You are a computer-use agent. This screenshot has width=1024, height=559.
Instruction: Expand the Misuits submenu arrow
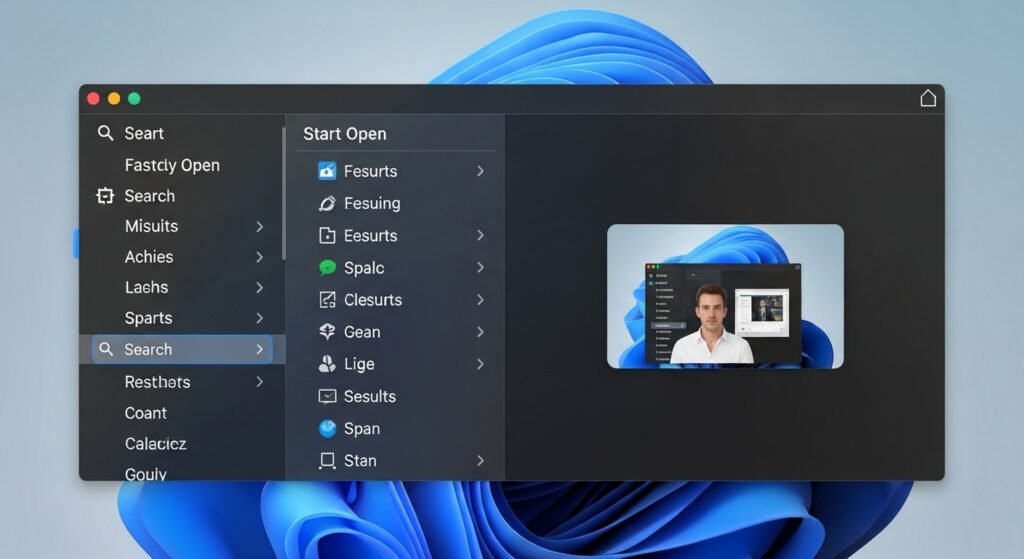click(259, 227)
